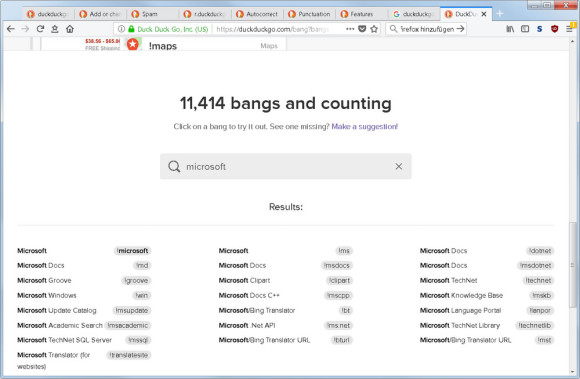
Task: Click the search arrow in search box
Action: coord(461,29)
